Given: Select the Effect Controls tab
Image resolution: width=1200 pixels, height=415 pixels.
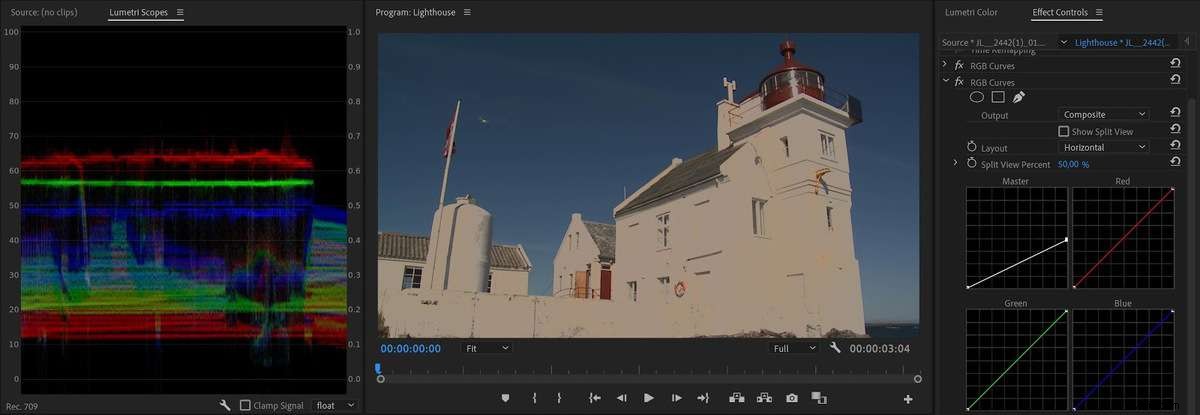Looking at the screenshot, I should click(x=1061, y=12).
